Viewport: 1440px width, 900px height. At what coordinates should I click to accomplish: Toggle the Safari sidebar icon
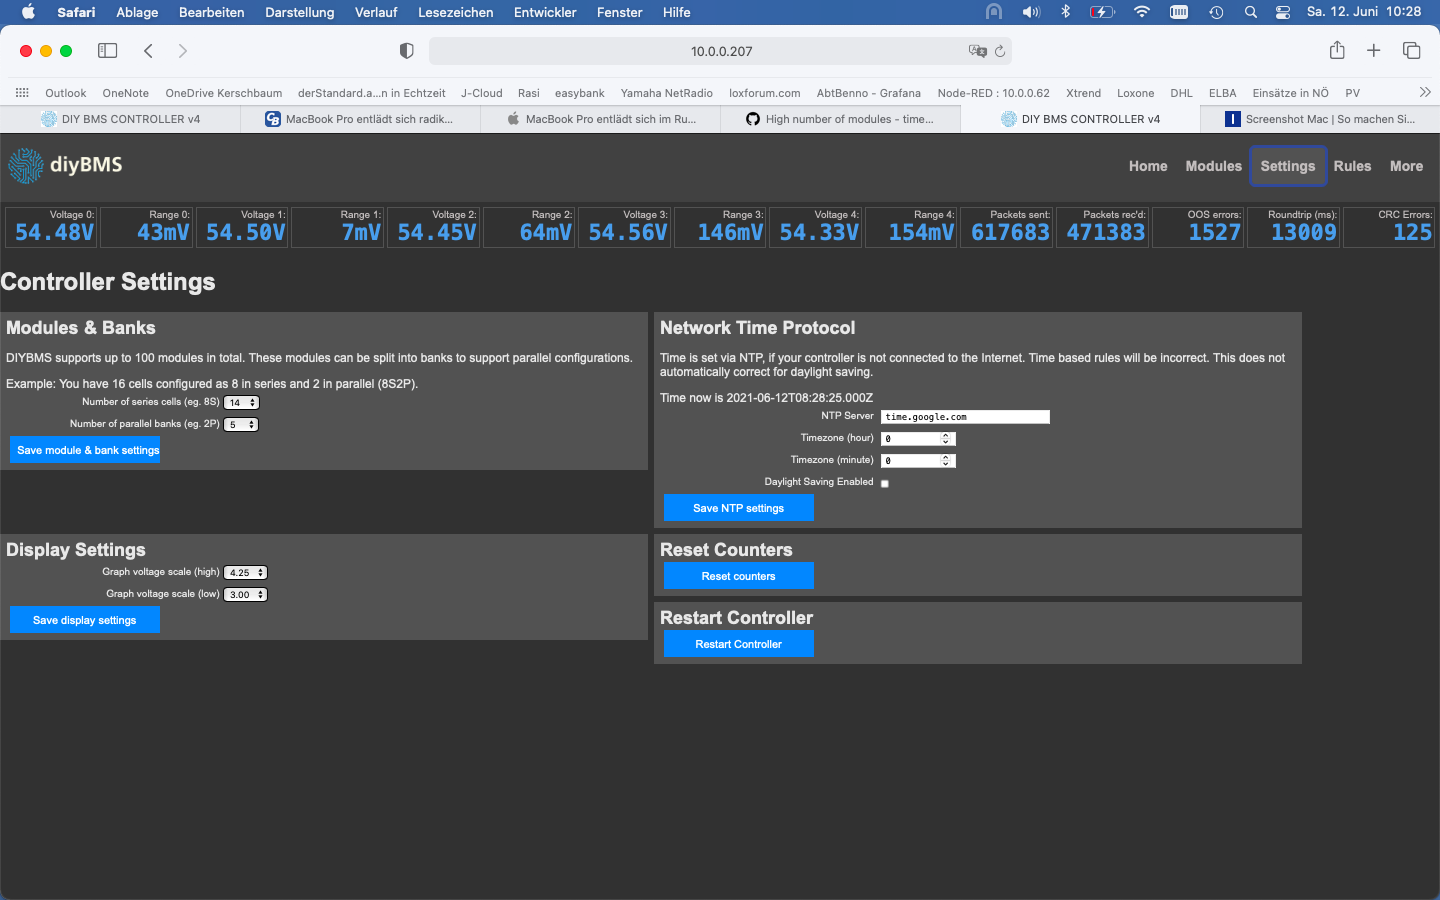(x=107, y=51)
